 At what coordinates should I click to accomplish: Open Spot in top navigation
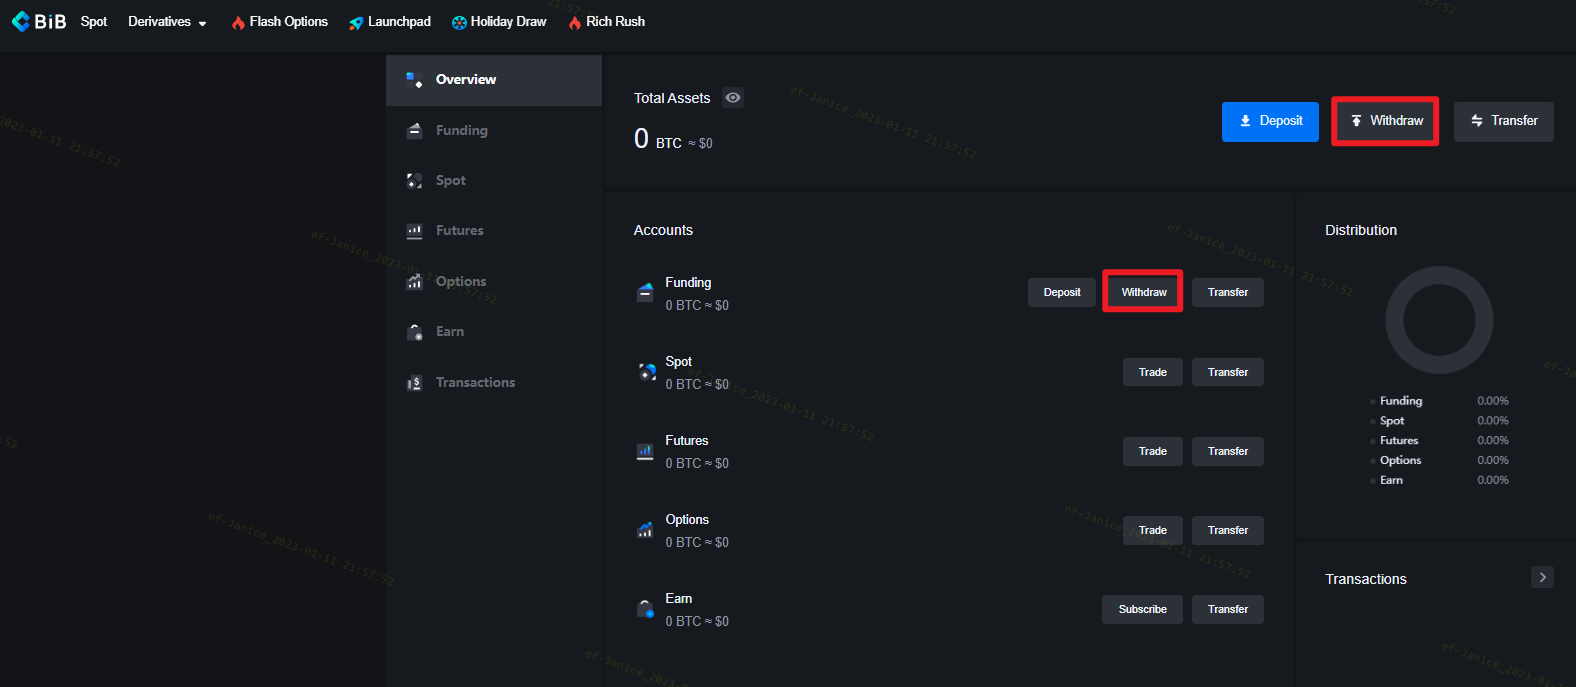94,21
